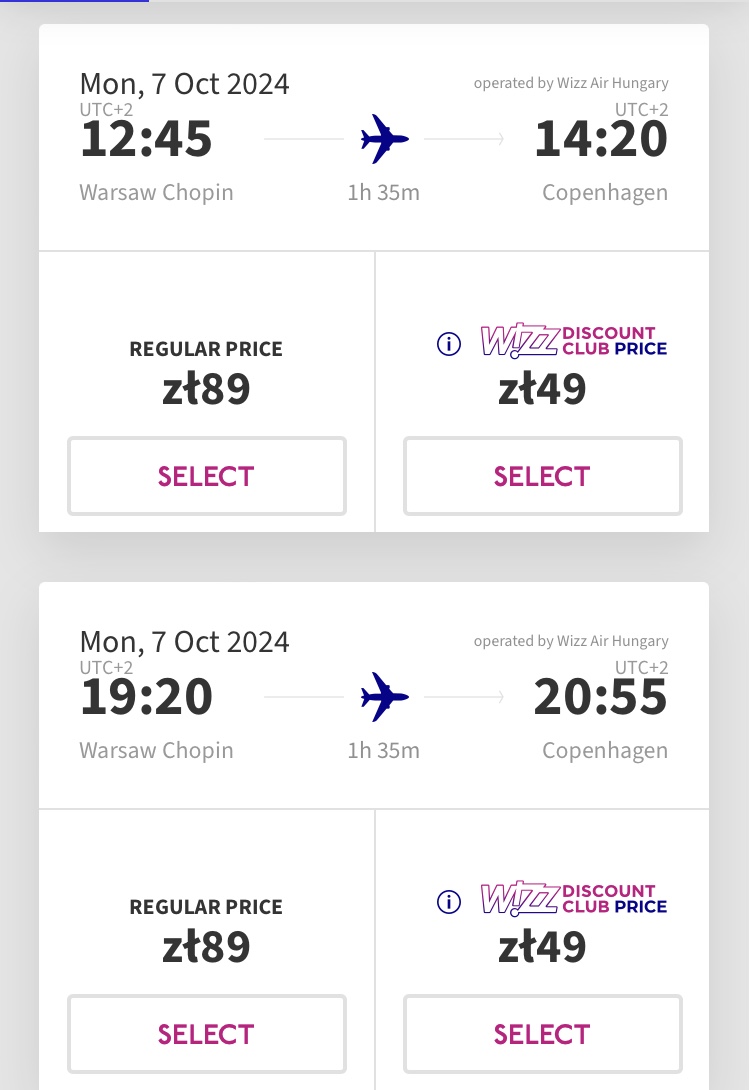
Task: Click Copenhagen destination on the first flight
Action: point(605,193)
